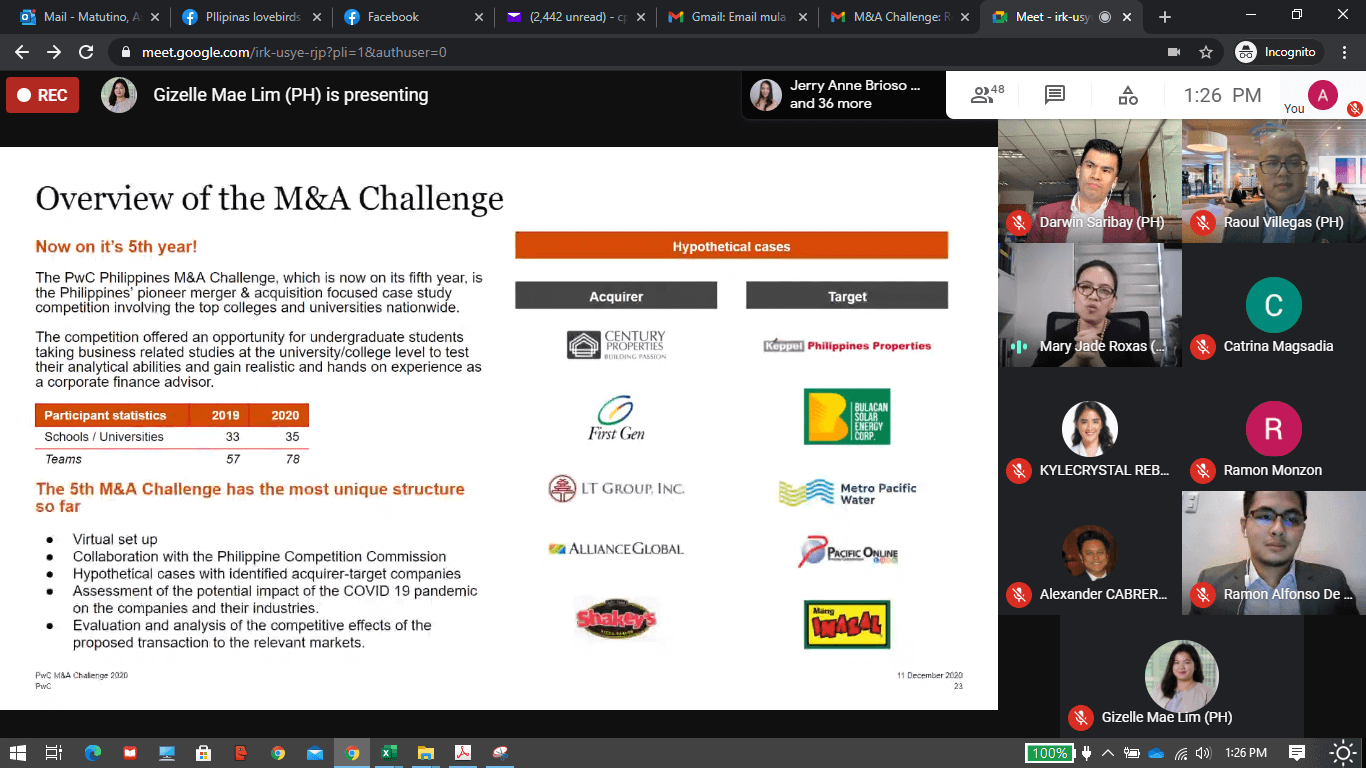Image resolution: width=1366 pixels, height=768 pixels.
Task: Bookmark this page with the star icon
Action: pos(1206,52)
